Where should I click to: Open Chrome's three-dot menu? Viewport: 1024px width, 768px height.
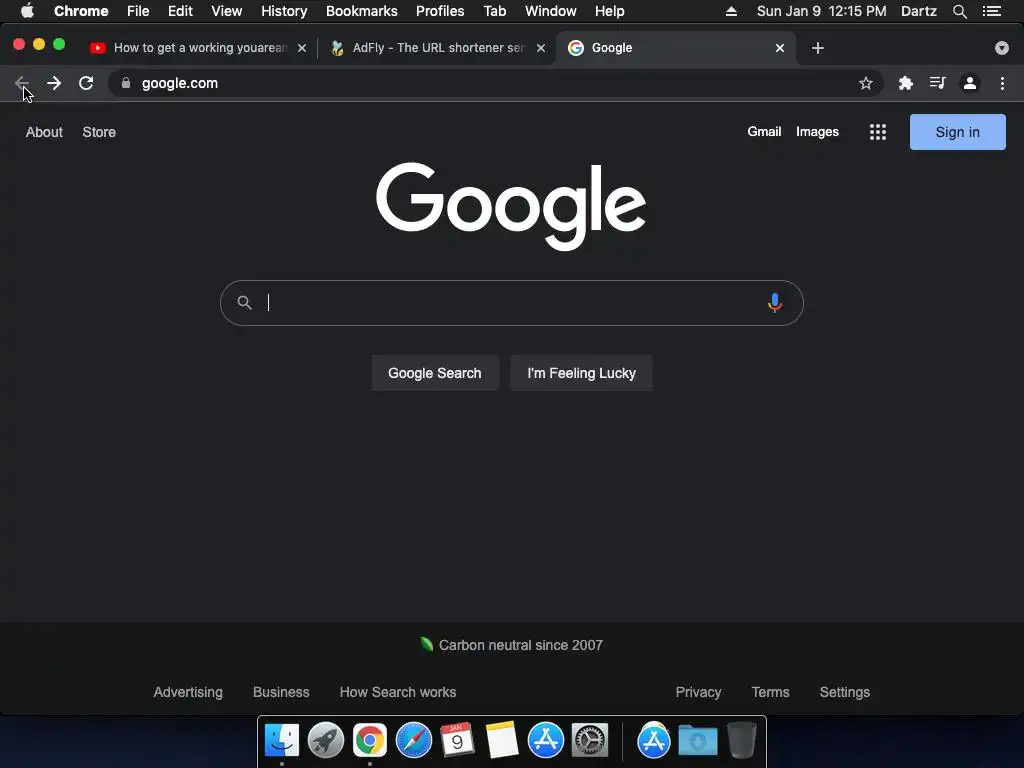(1002, 83)
